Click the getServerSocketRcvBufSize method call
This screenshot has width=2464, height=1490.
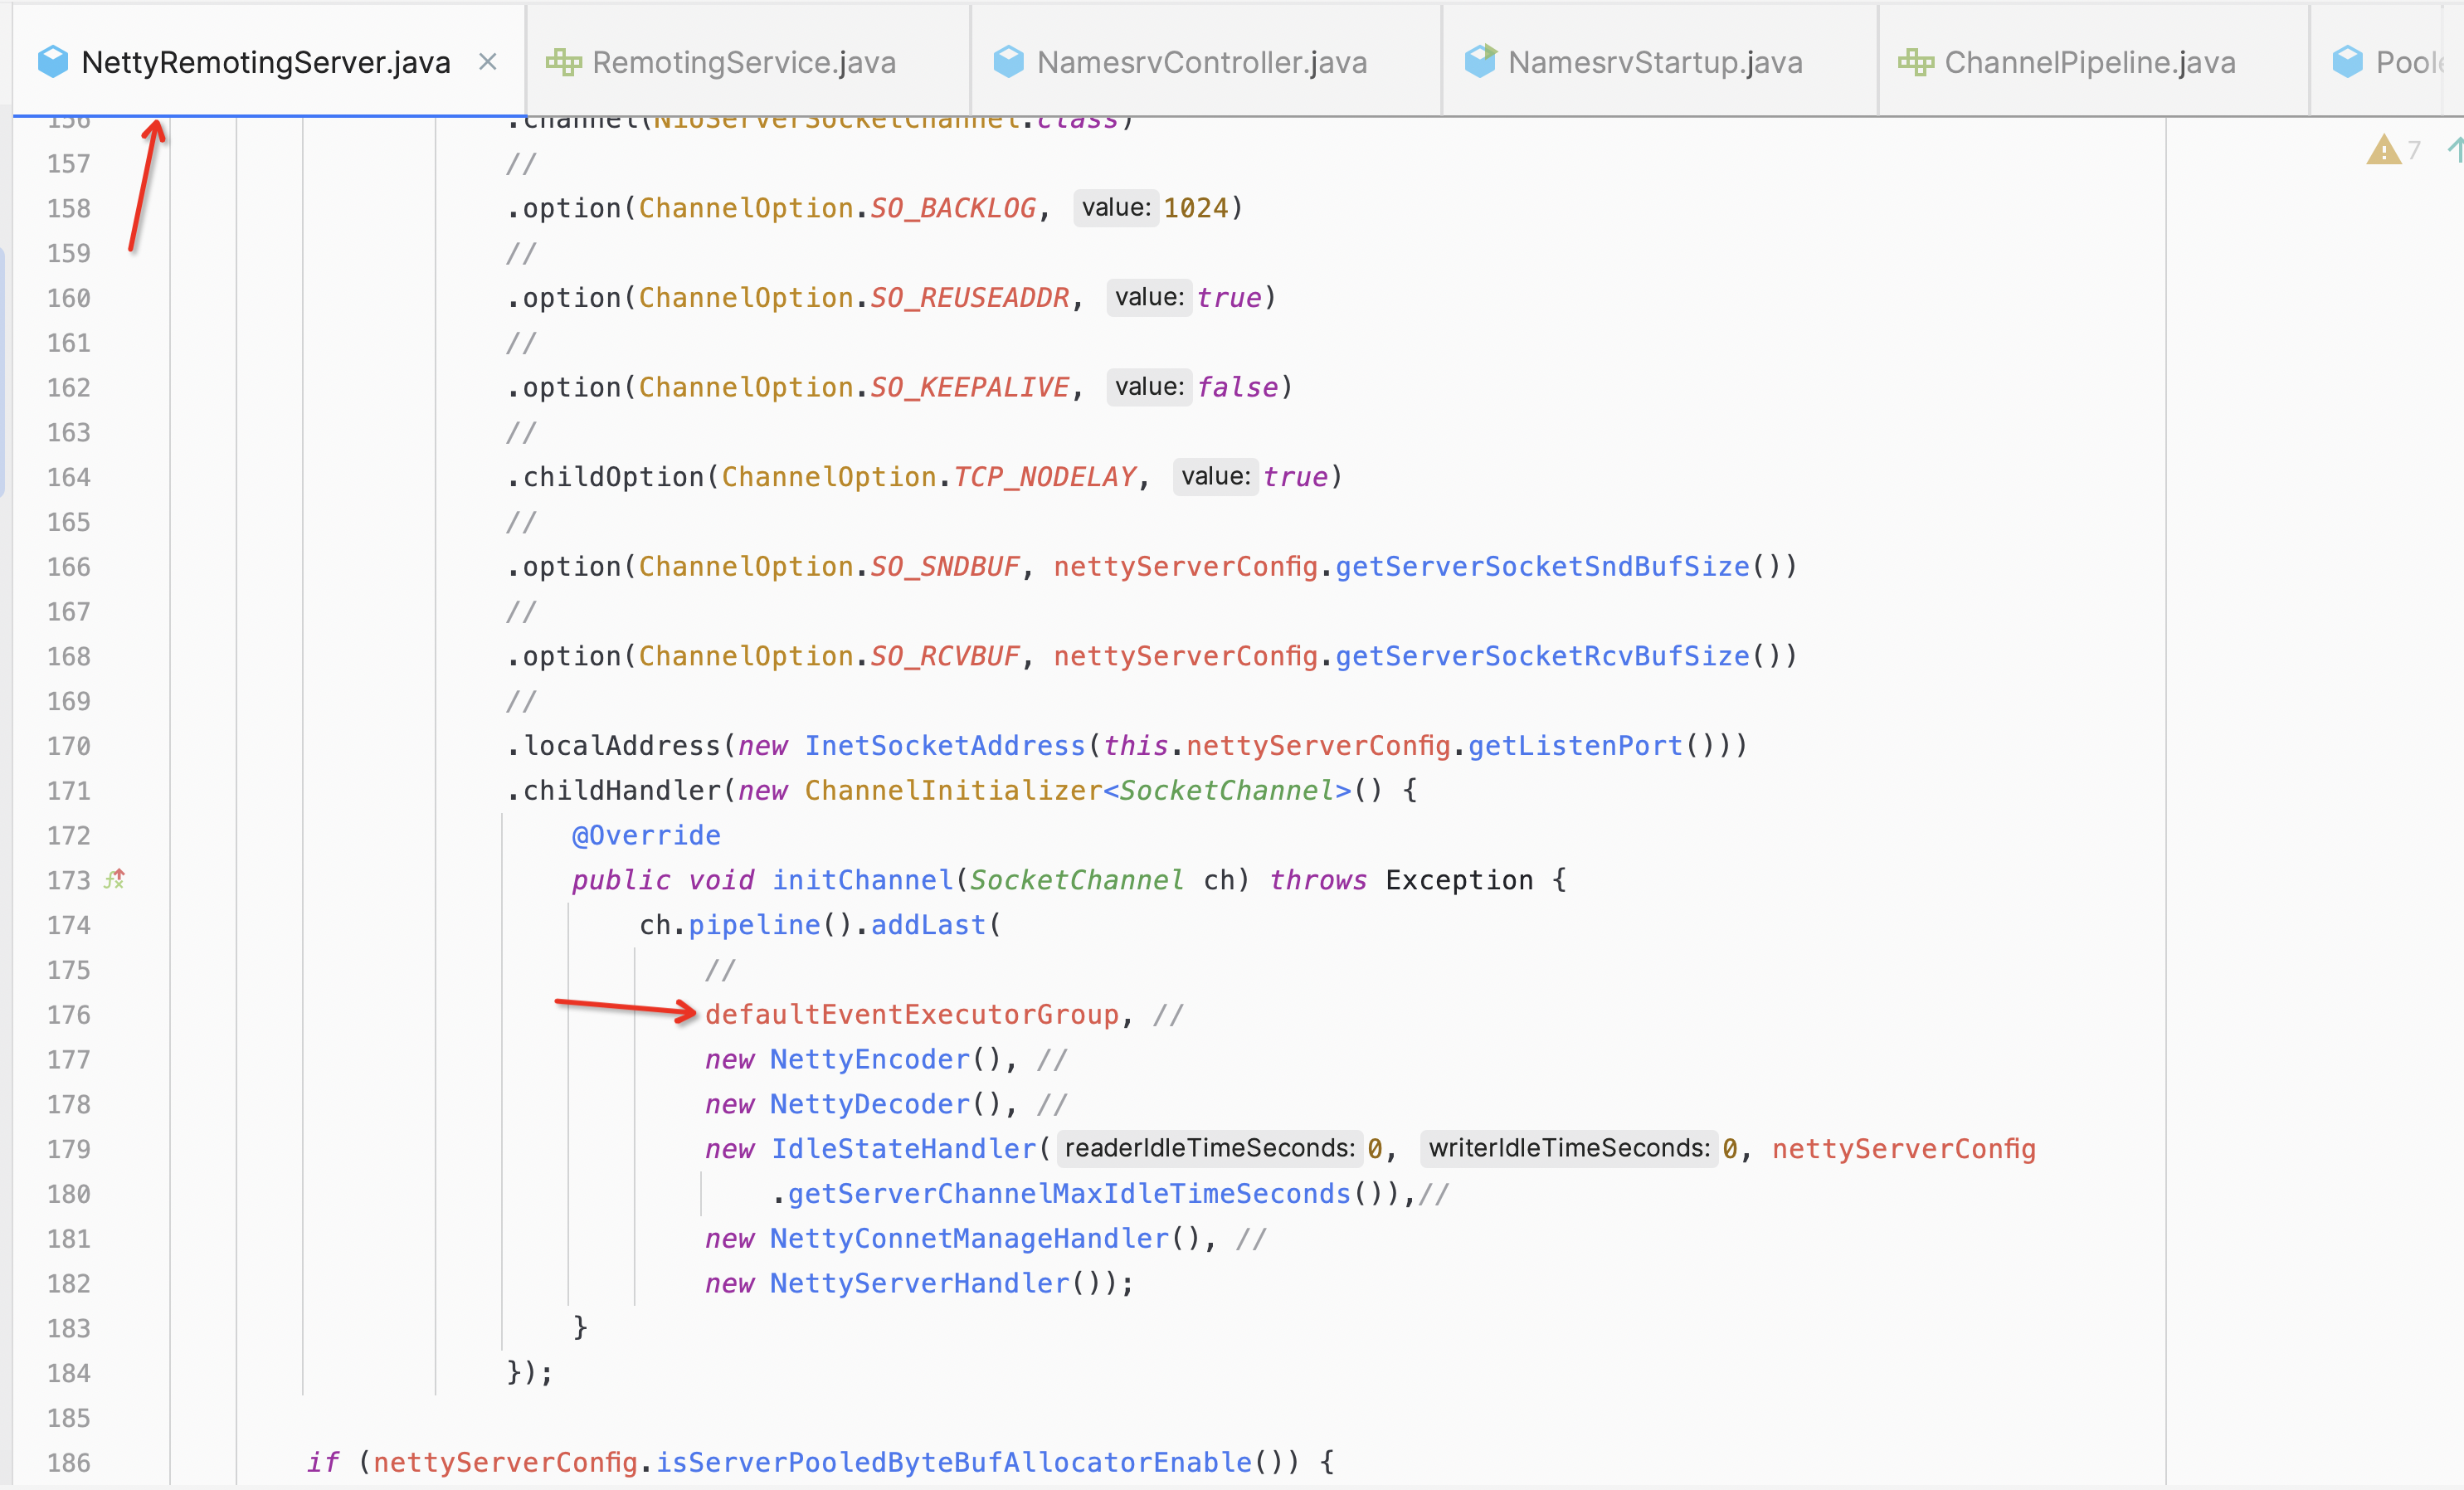coord(1543,656)
